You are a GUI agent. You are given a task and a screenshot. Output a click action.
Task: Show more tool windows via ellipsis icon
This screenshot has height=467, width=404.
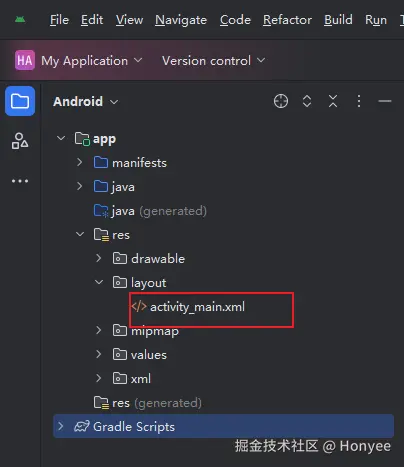(20, 181)
